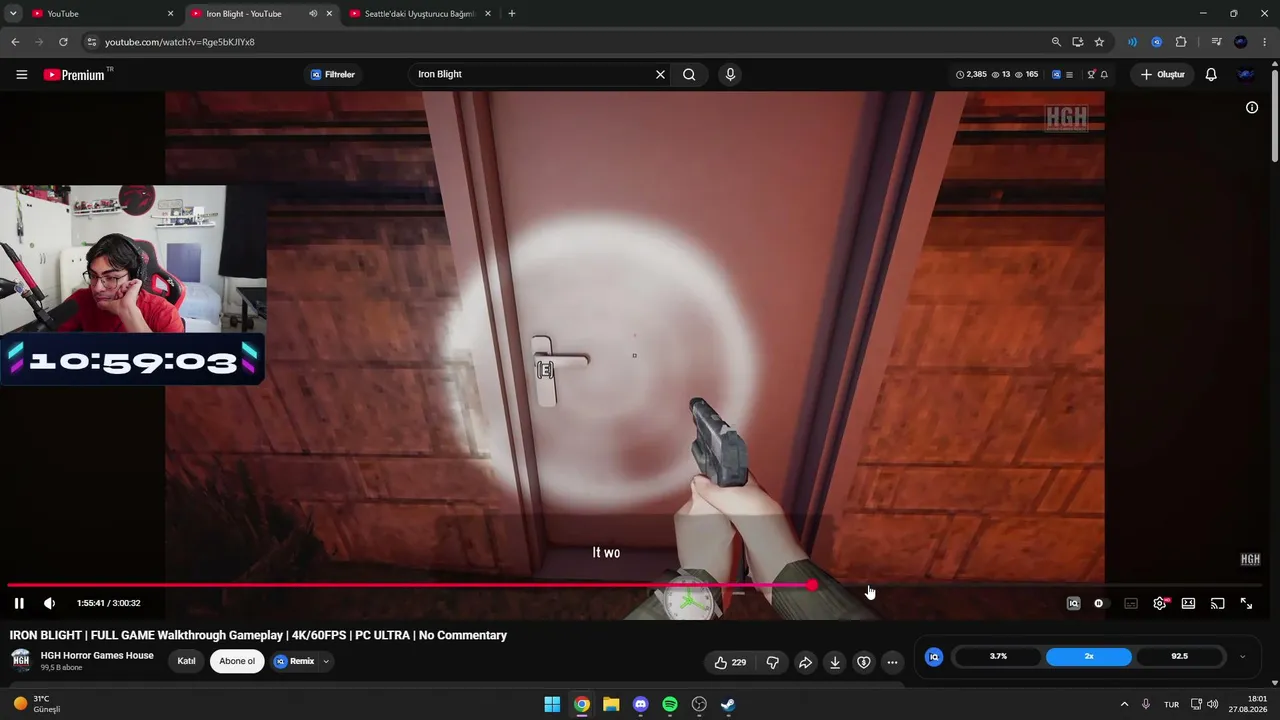Open the Windows Start menu
The height and width of the screenshot is (720, 1280).
tap(552, 704)
